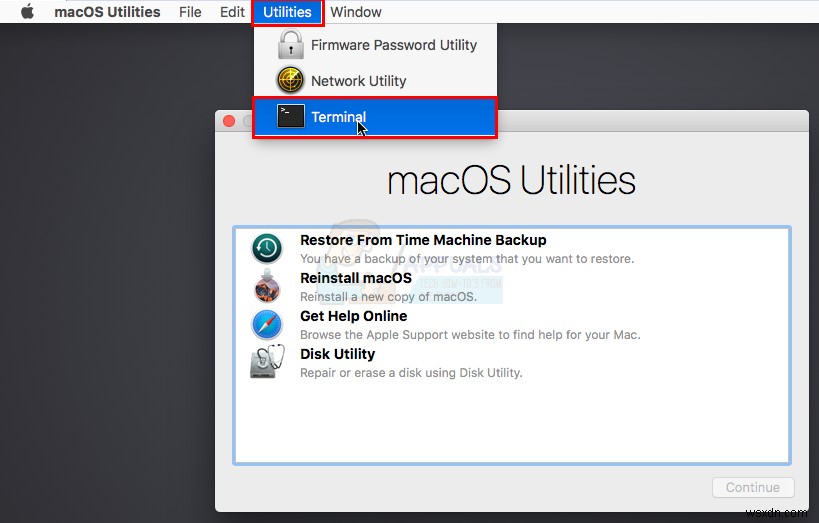
Task: Launch Terminal from the Utilities menu
Action: click(x=375, y=118)
